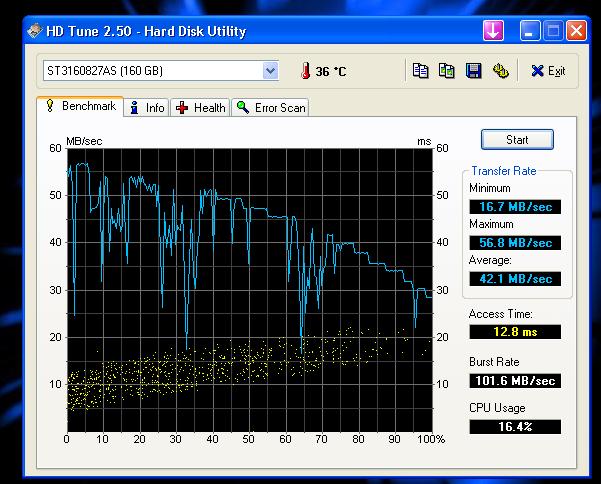Click the CPU Usage 16.4% value box
Viewport: 601px width, 484px height.
514,427
